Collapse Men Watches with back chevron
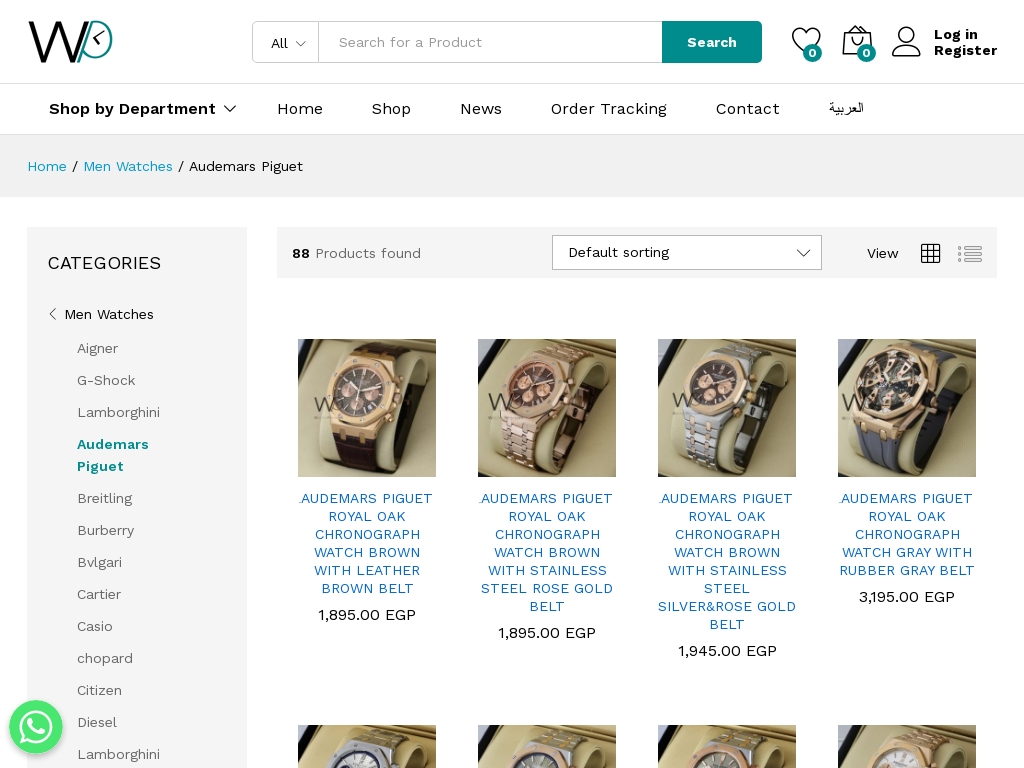1024x768 pixels. [53, 314]
